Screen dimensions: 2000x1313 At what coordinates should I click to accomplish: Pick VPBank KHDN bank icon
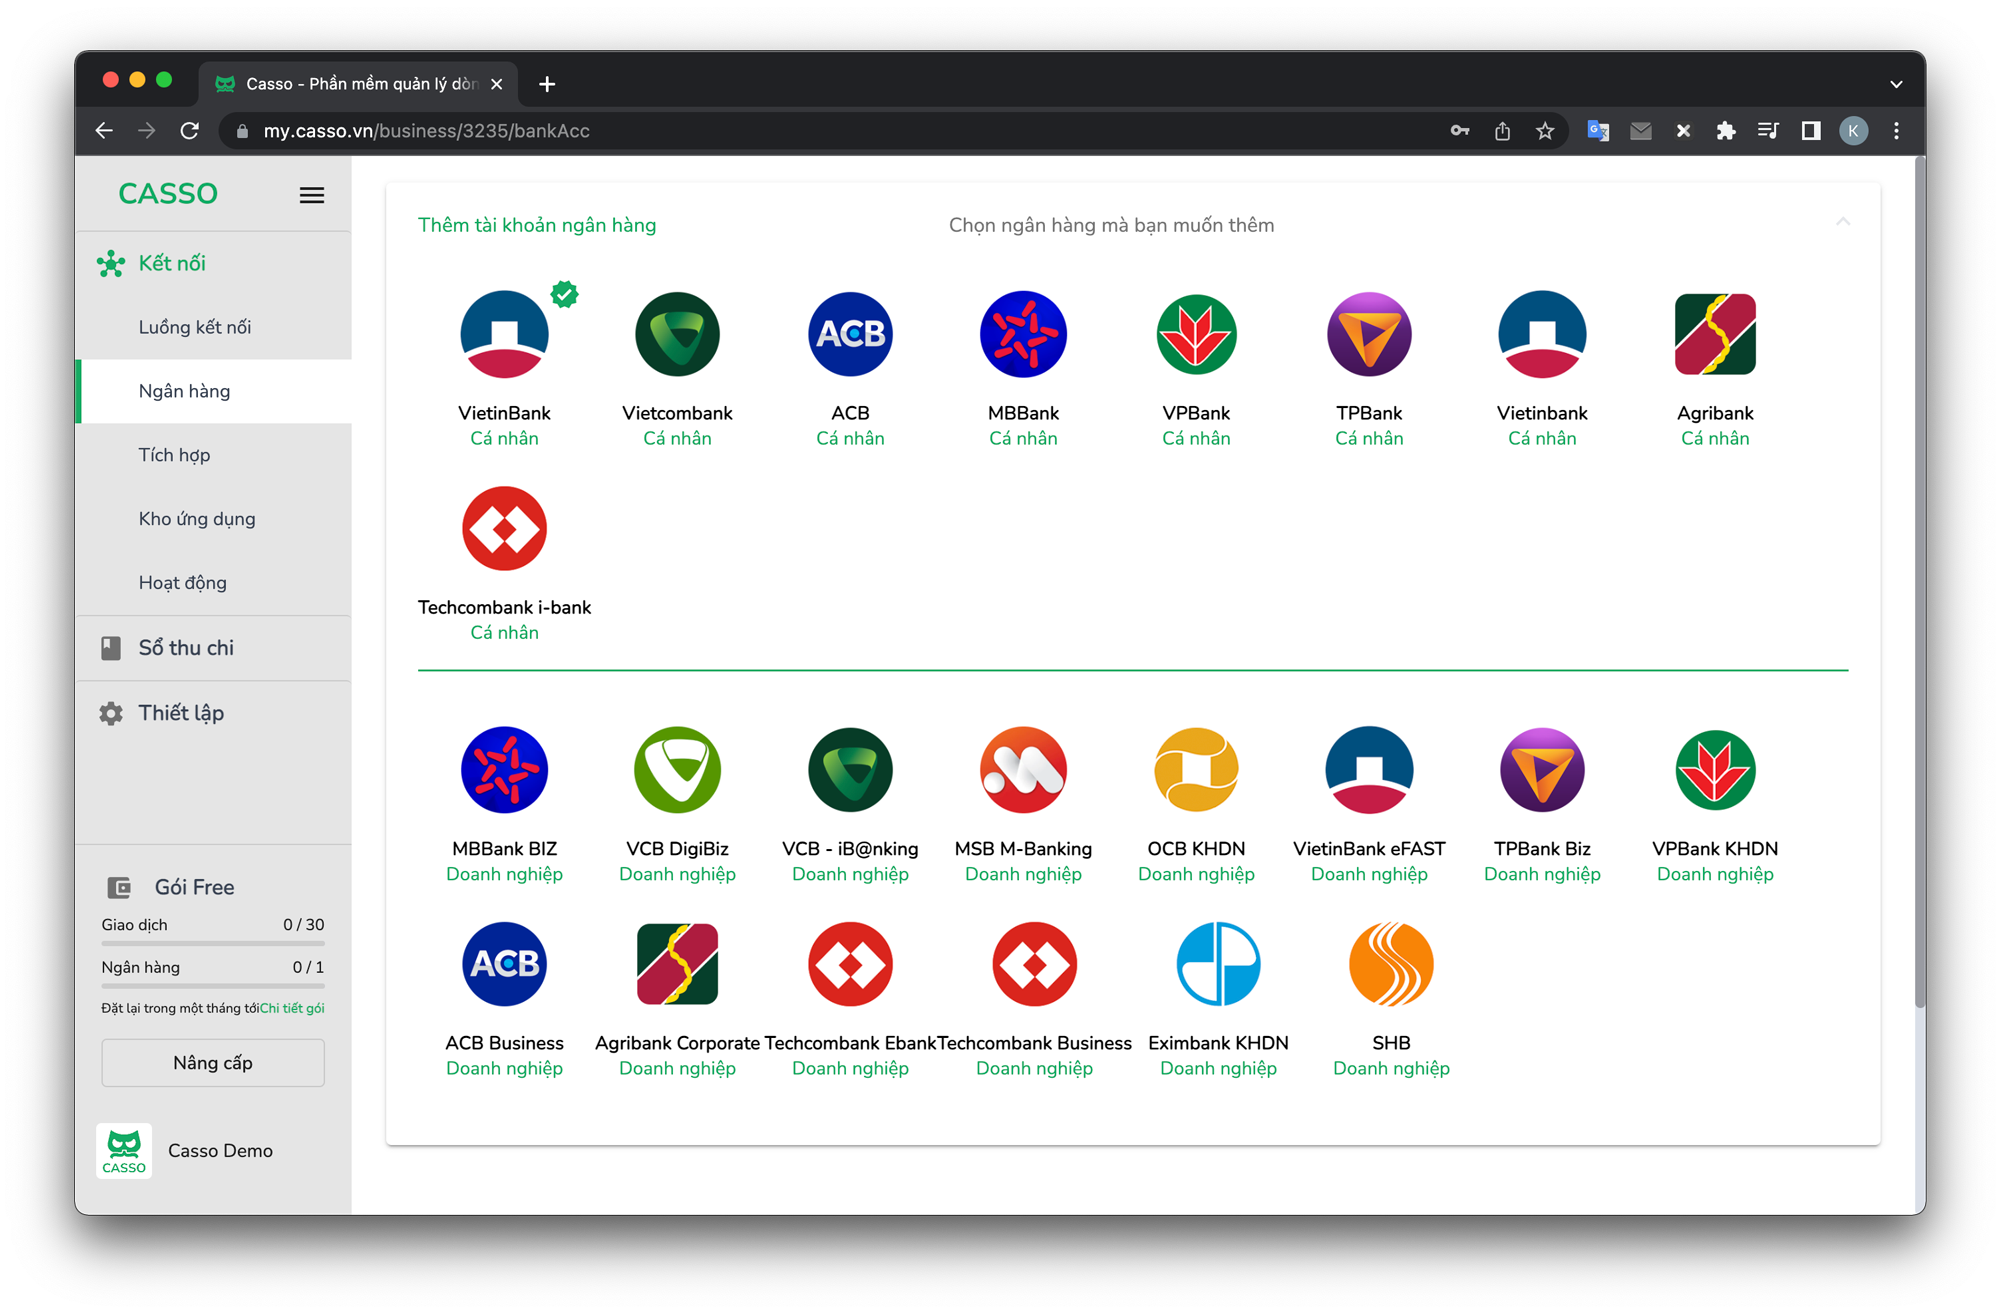click(1715, 769)
